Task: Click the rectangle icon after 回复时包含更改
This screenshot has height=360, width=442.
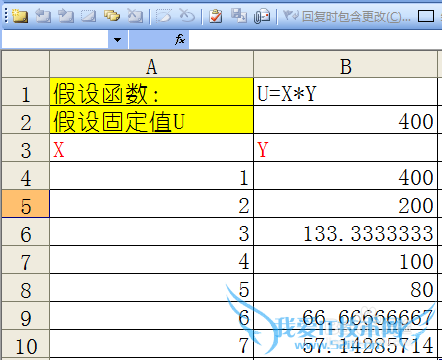Action: click(426, 16)
